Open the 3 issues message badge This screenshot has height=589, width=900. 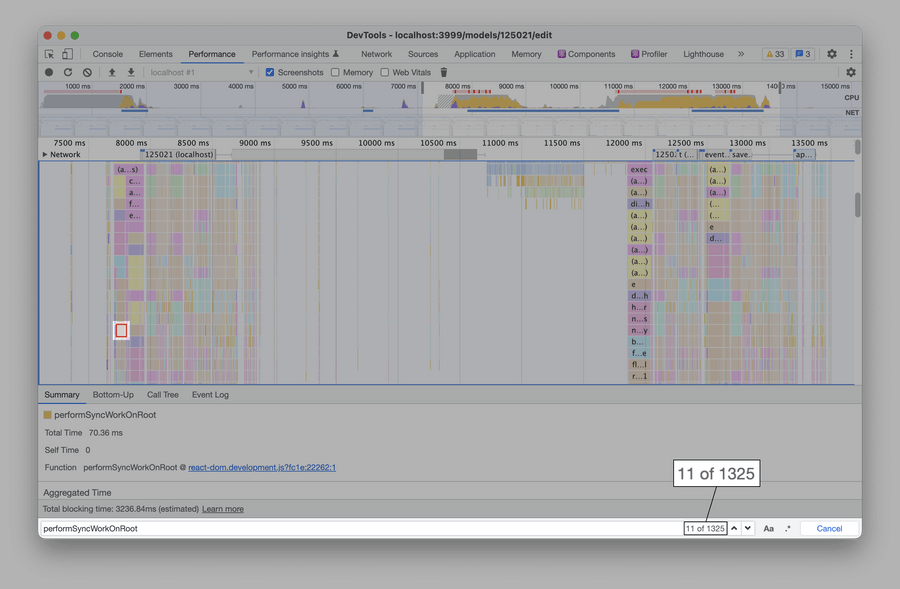(802, 54)
